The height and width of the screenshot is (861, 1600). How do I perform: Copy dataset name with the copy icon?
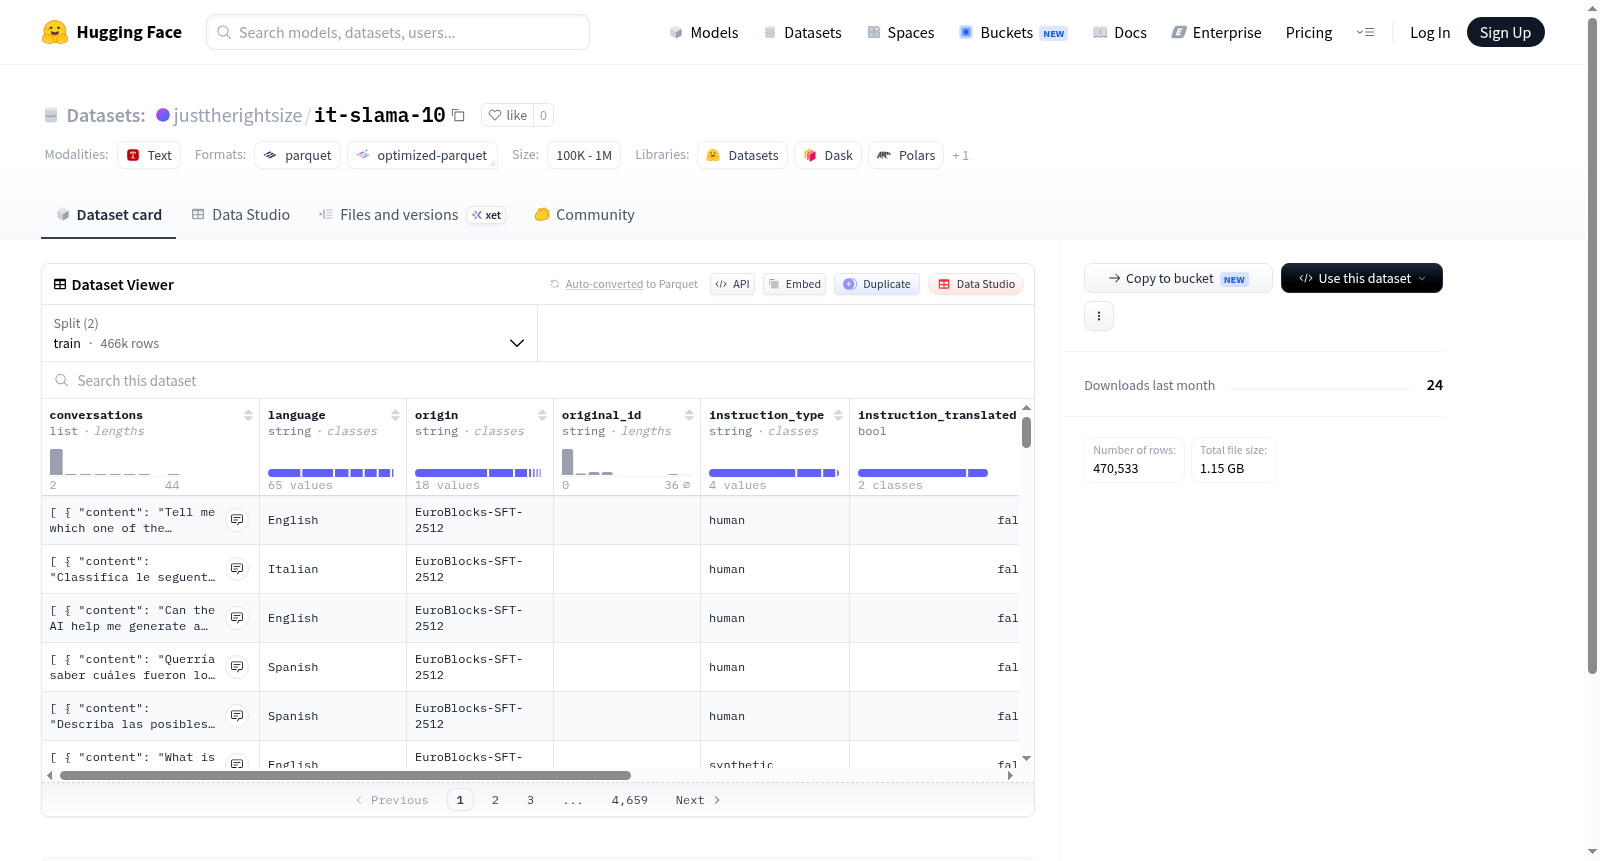click(458, 115)
